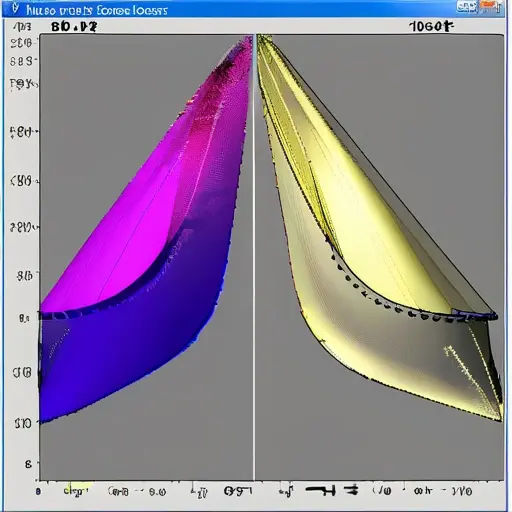Click the top-left corner axis label
The image size is (512, 512).
pos(22,27)
